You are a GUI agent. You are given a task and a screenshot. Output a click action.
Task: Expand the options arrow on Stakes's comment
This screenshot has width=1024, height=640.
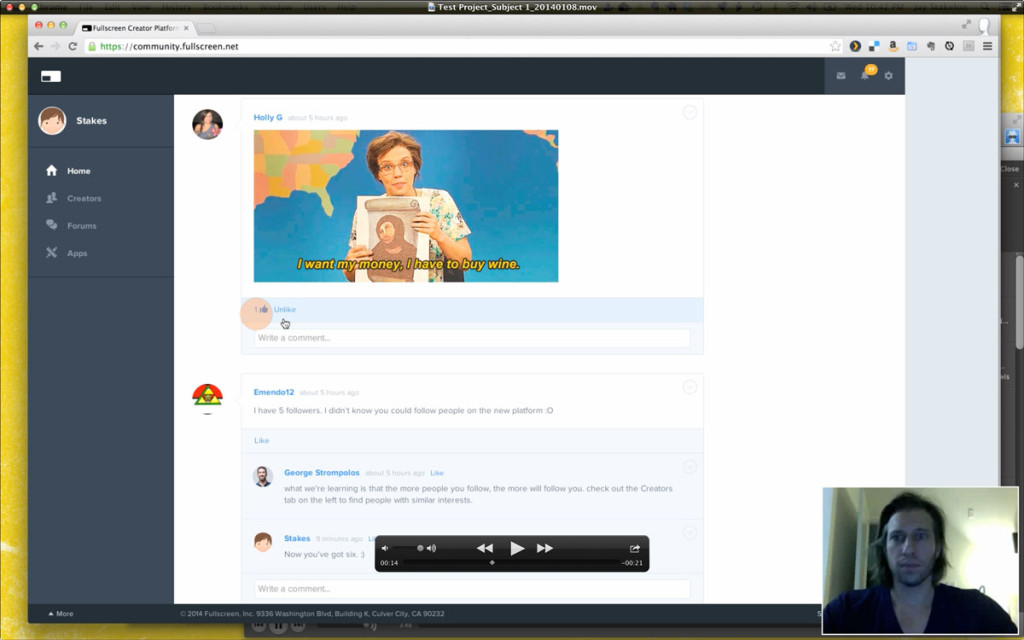coord(690,533)
